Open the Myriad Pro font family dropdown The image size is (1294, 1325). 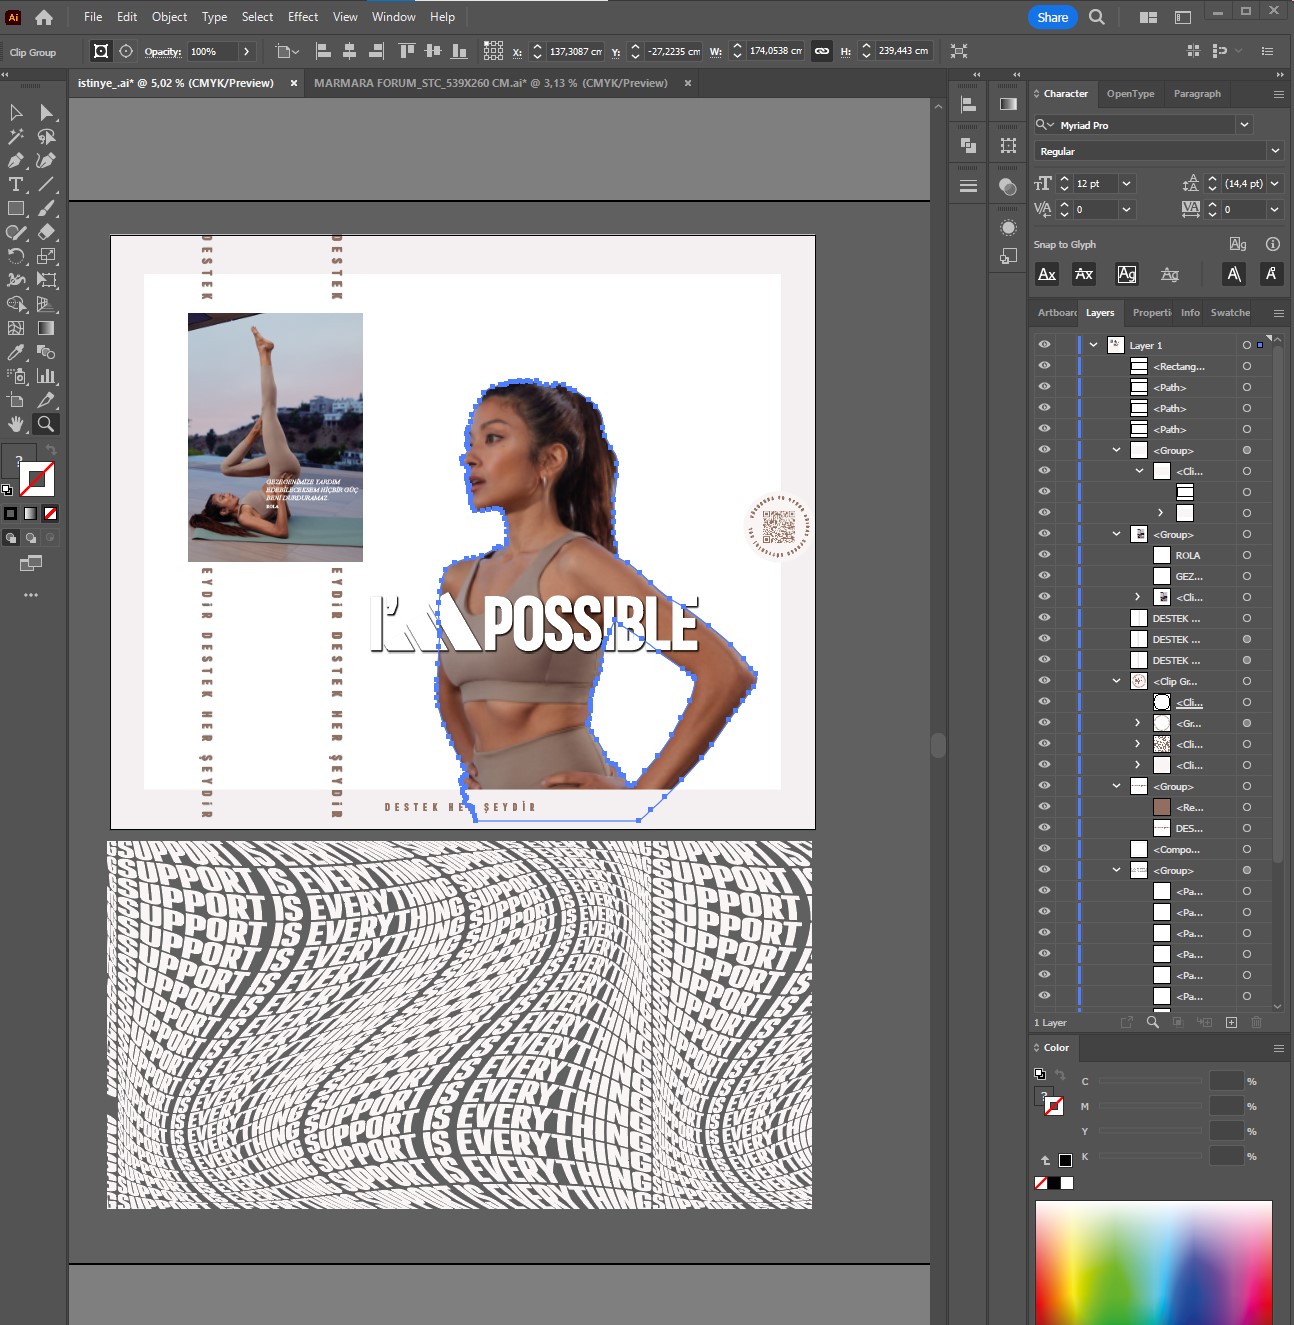click(x=1244, y=125)
